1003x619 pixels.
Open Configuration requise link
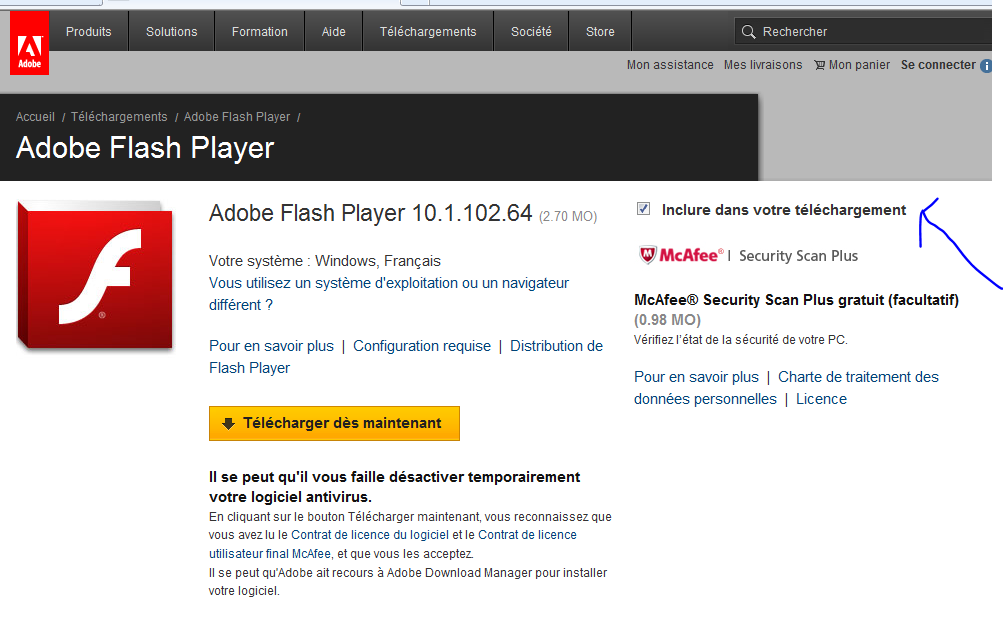(422, 346)
